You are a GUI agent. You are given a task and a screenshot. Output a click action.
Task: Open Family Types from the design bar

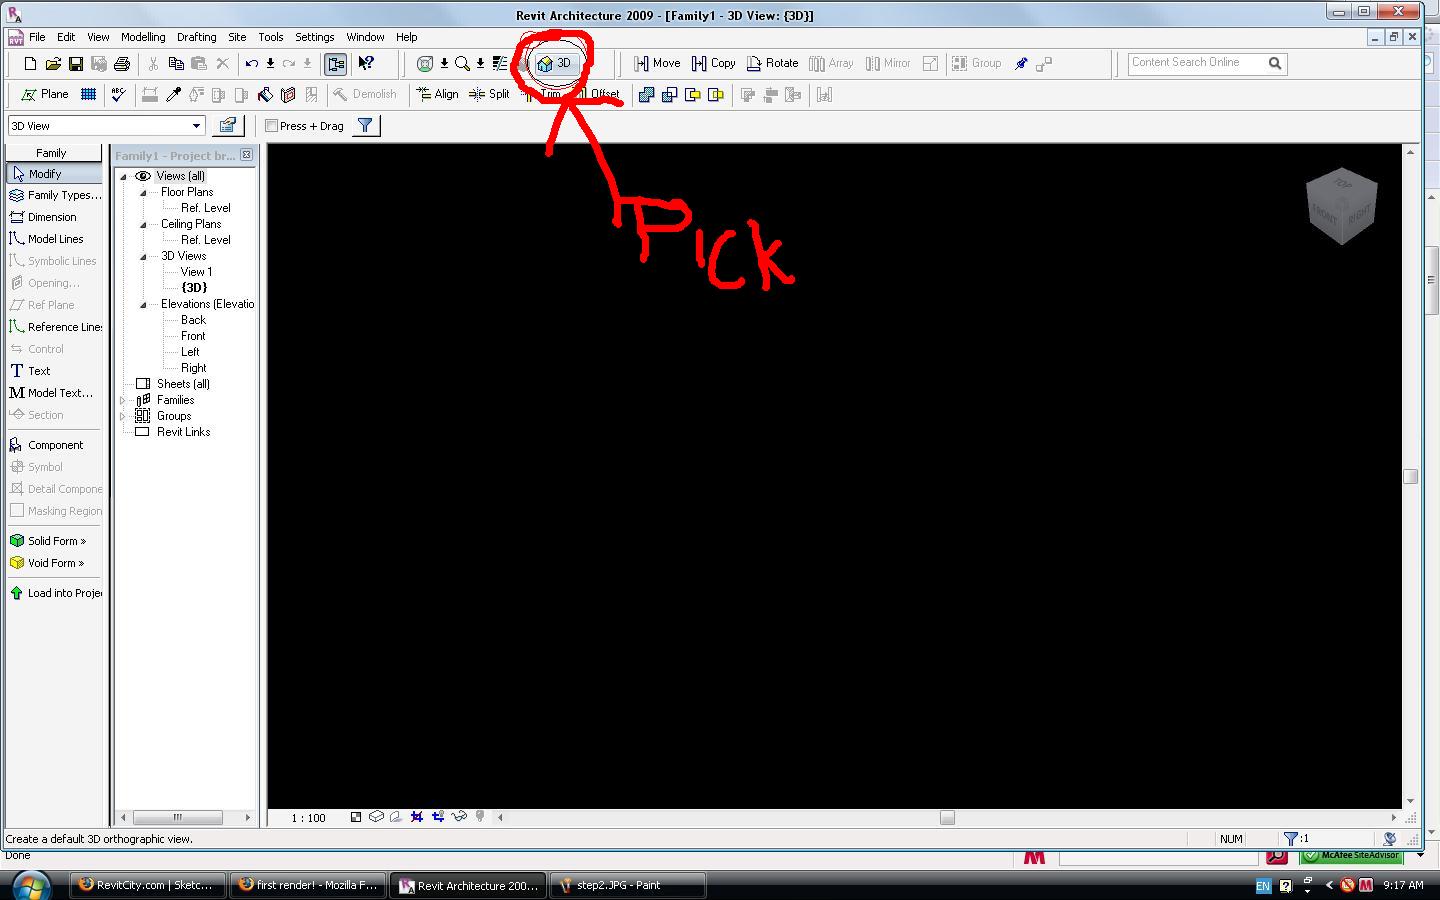pos(55,195)
